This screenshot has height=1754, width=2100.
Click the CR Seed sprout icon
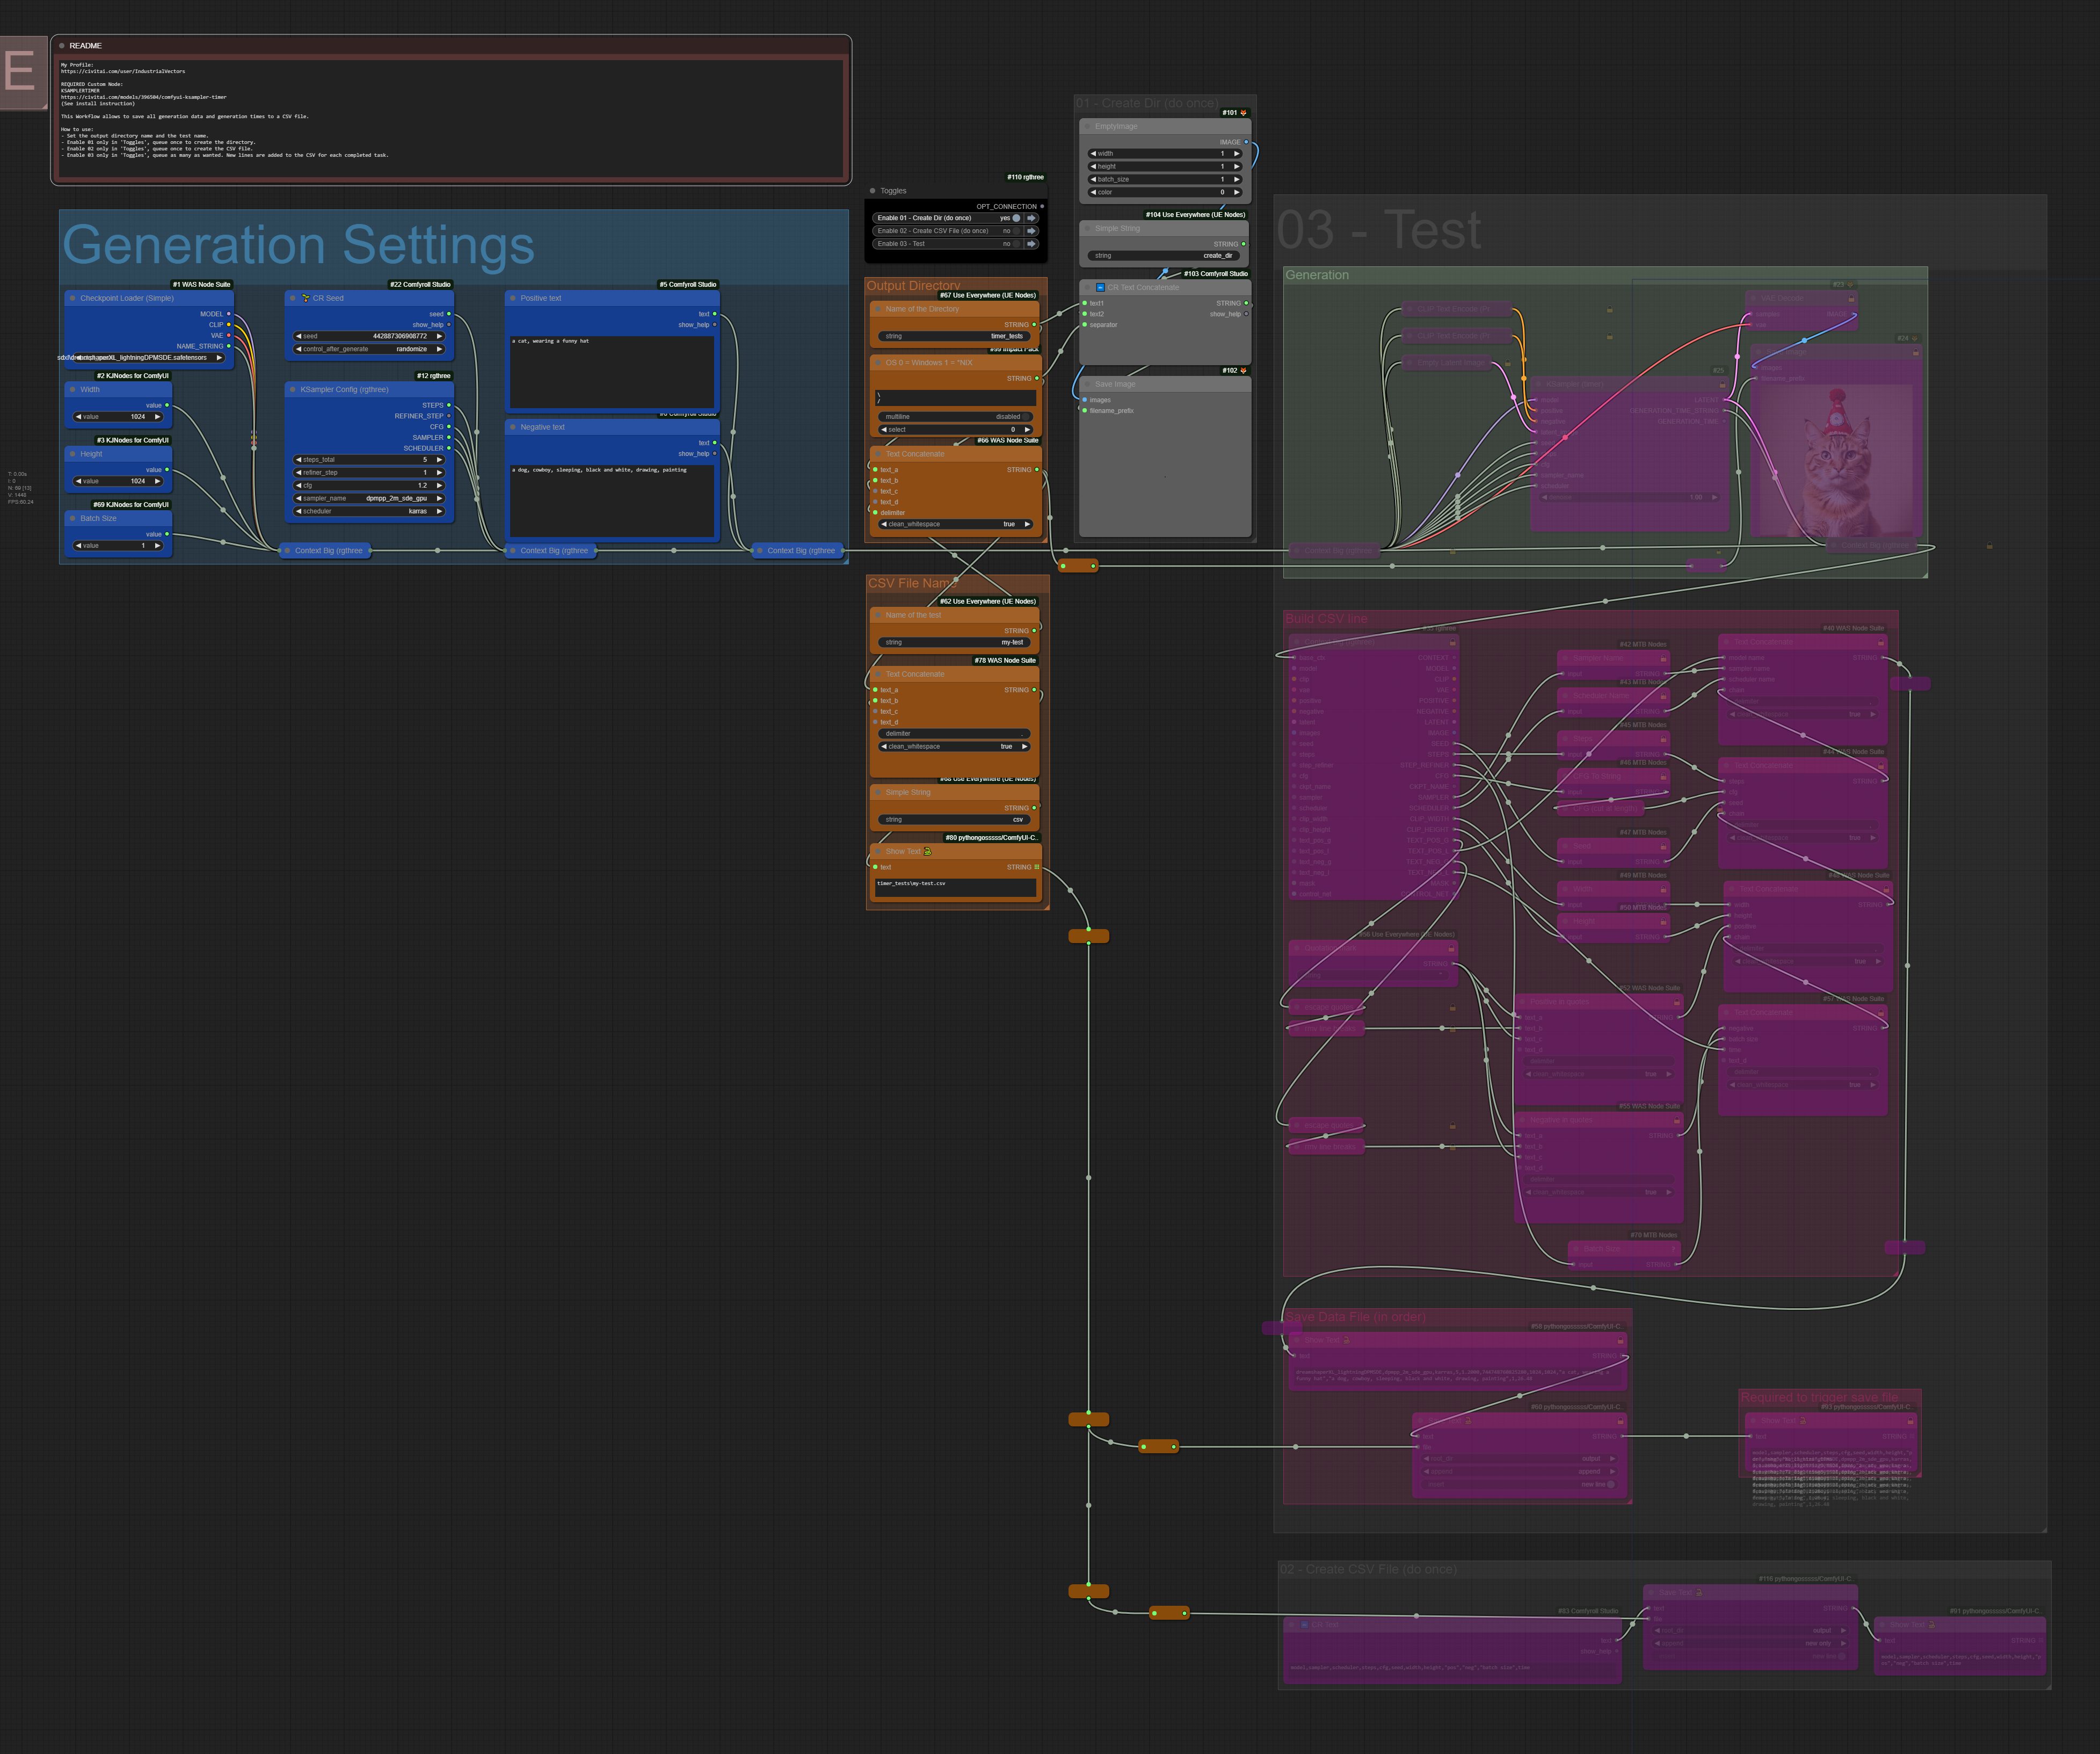(x=306, y=298)
